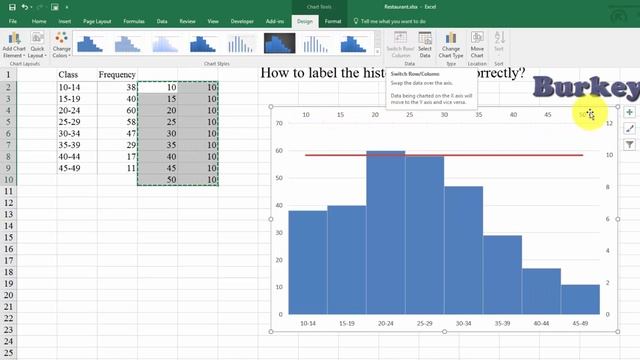Click the Change Chart Type button
The image size is (640, 360).
click(451, 45)
